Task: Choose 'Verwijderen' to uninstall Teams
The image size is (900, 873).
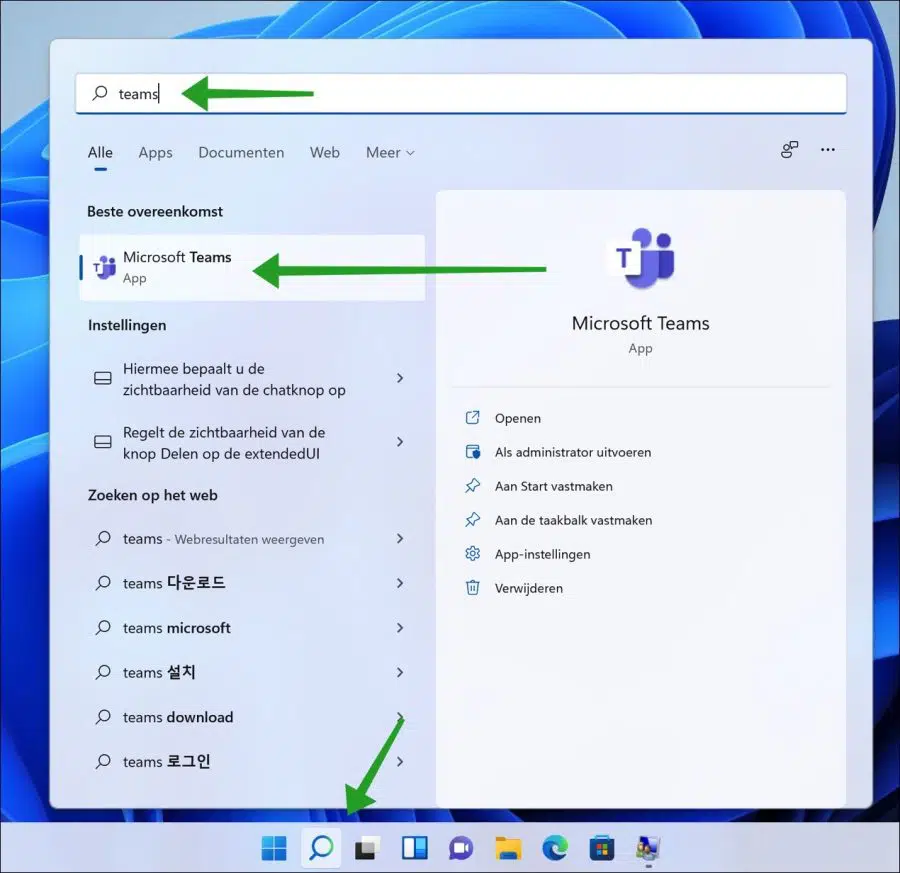Action: pos(529,588)
